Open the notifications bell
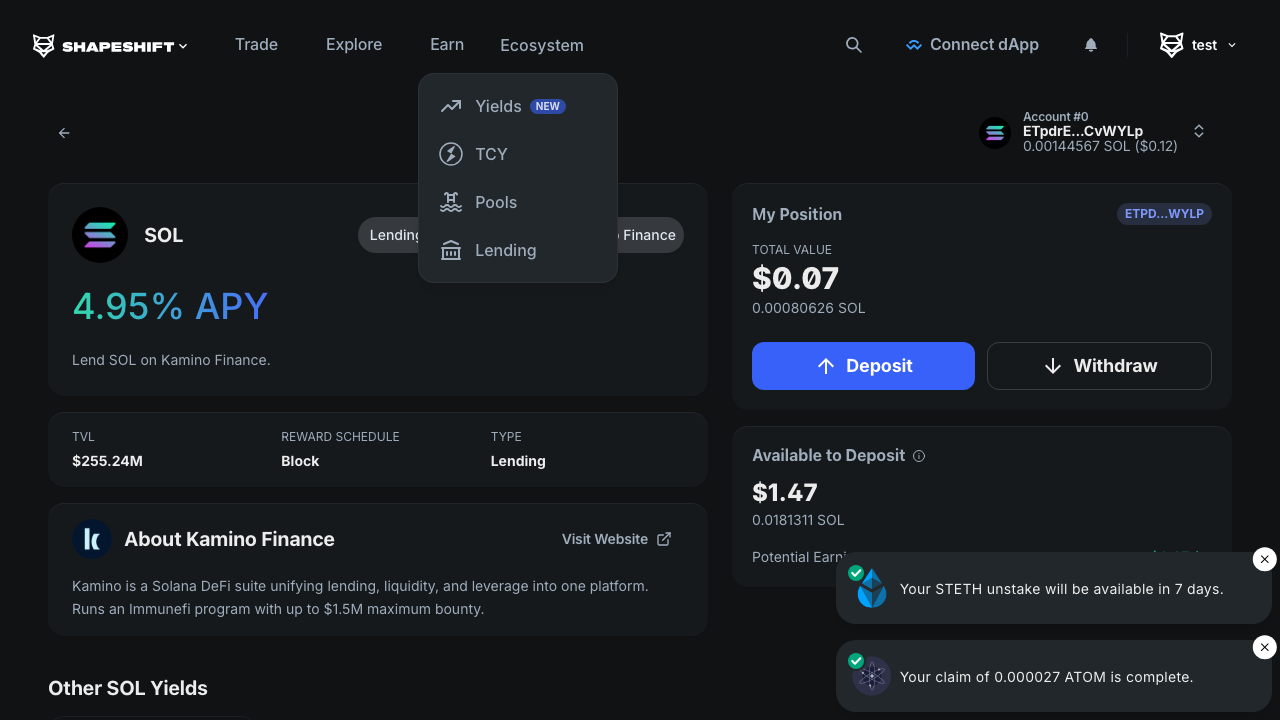Screen dimensions: 1280x720 click(x=1091, y=45)
